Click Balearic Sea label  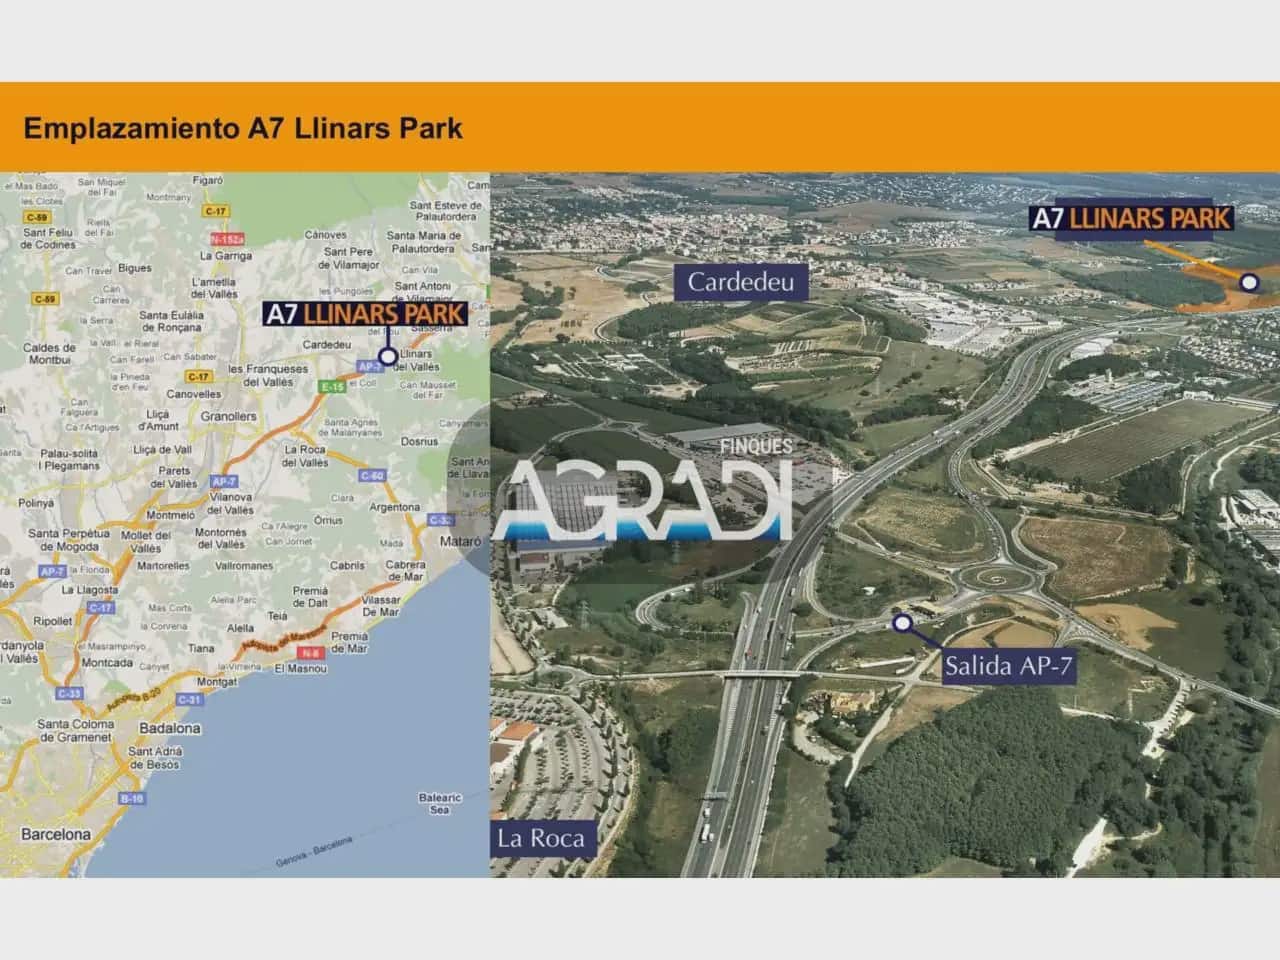tap(440, 803)
